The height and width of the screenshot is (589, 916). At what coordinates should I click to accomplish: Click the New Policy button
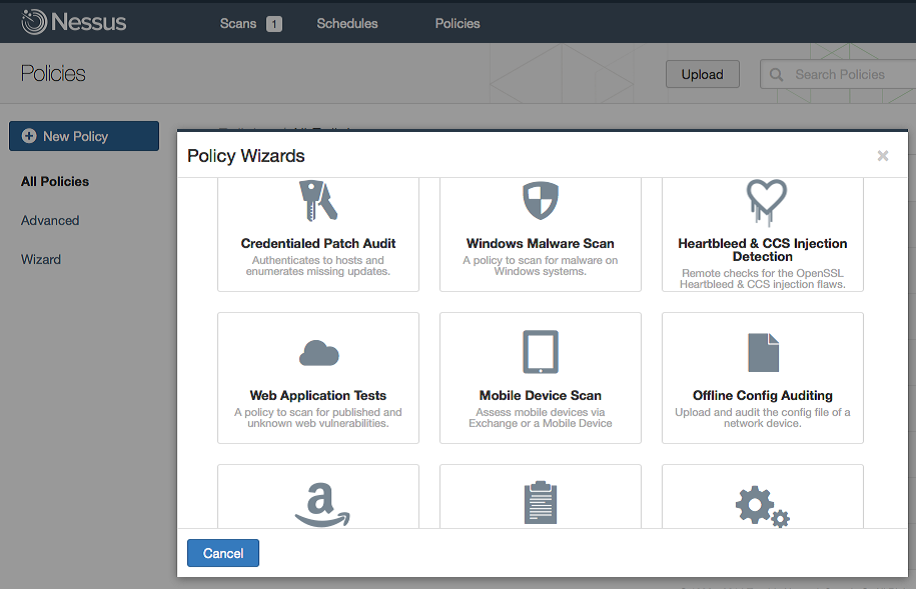pyautogui.click(x=84, y=136)
